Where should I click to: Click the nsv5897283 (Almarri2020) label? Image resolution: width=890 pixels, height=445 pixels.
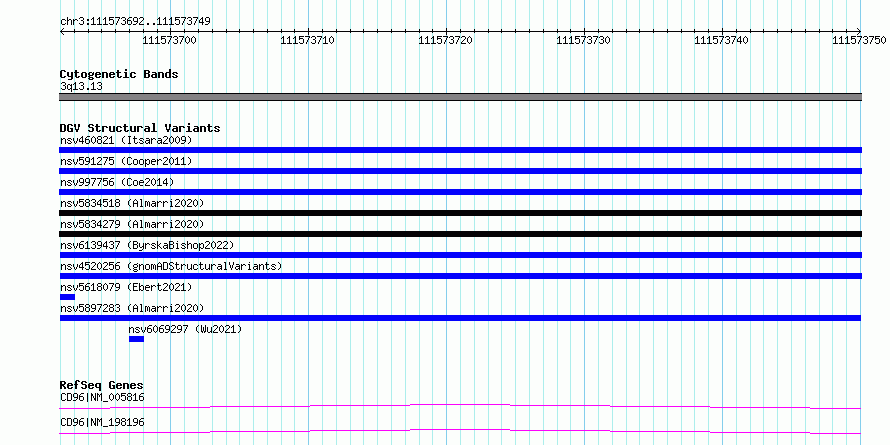(x=132, y=308)
